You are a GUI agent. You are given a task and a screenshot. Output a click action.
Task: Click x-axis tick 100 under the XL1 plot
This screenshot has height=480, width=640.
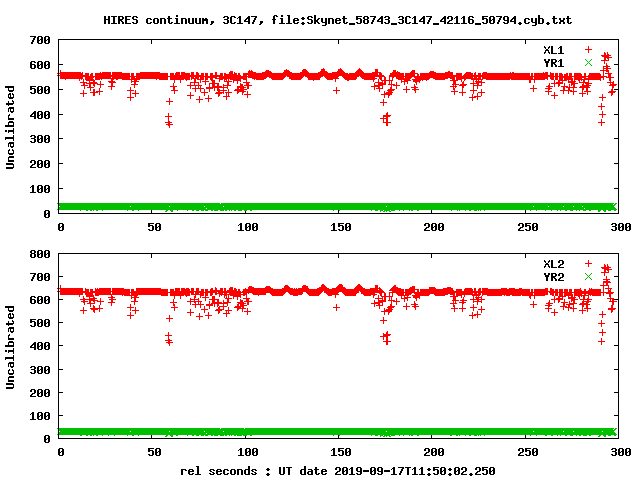tap(248, 227)
